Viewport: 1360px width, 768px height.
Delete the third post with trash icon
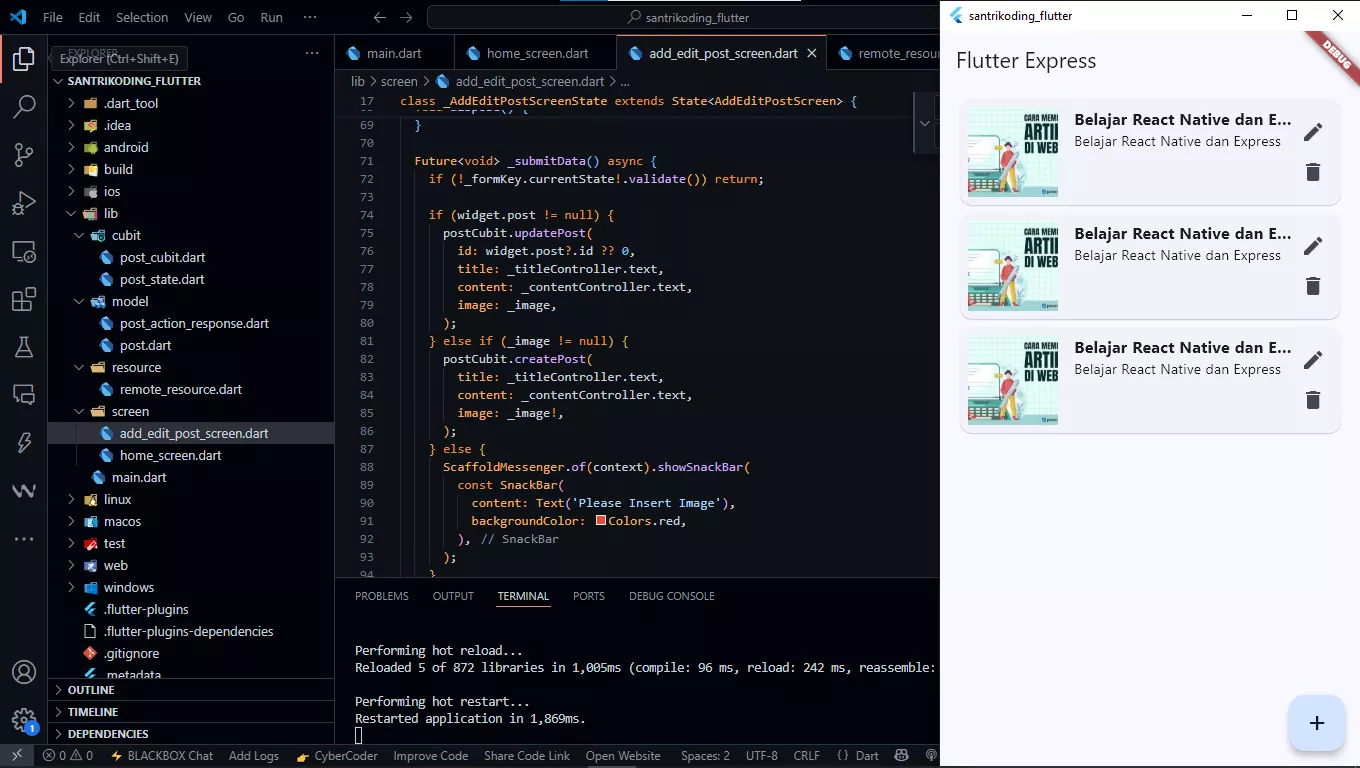pyautogui.click(x=1313, y=400)
